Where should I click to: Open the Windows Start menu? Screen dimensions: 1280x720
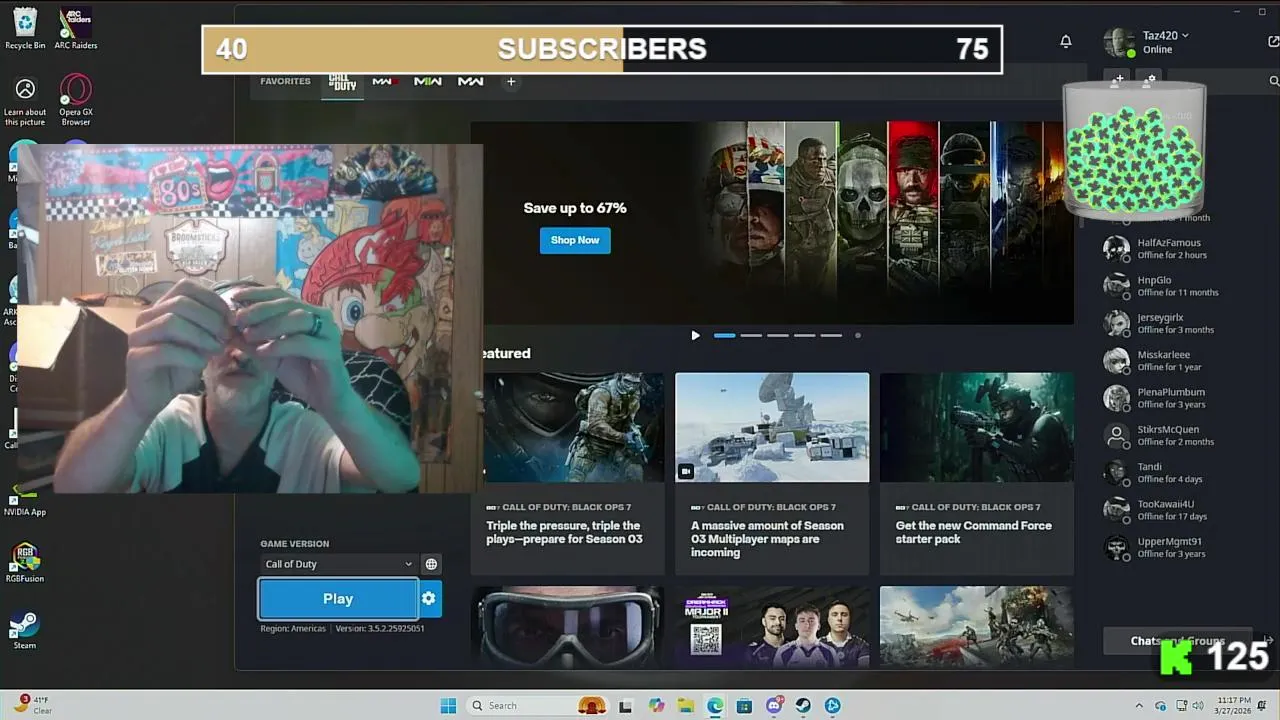click(448, 705)
